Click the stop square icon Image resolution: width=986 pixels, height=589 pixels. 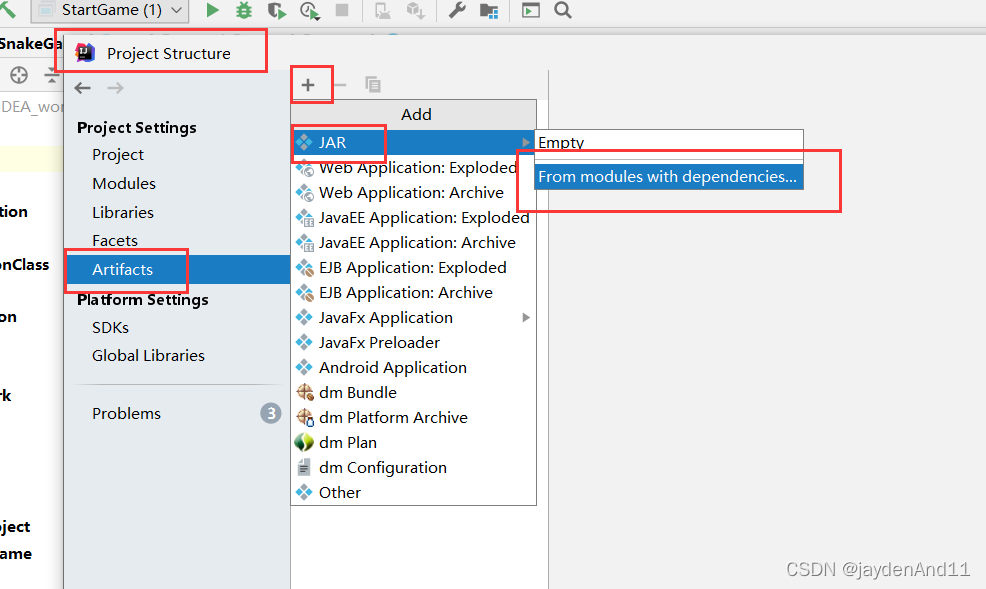[x=342, y=10]
